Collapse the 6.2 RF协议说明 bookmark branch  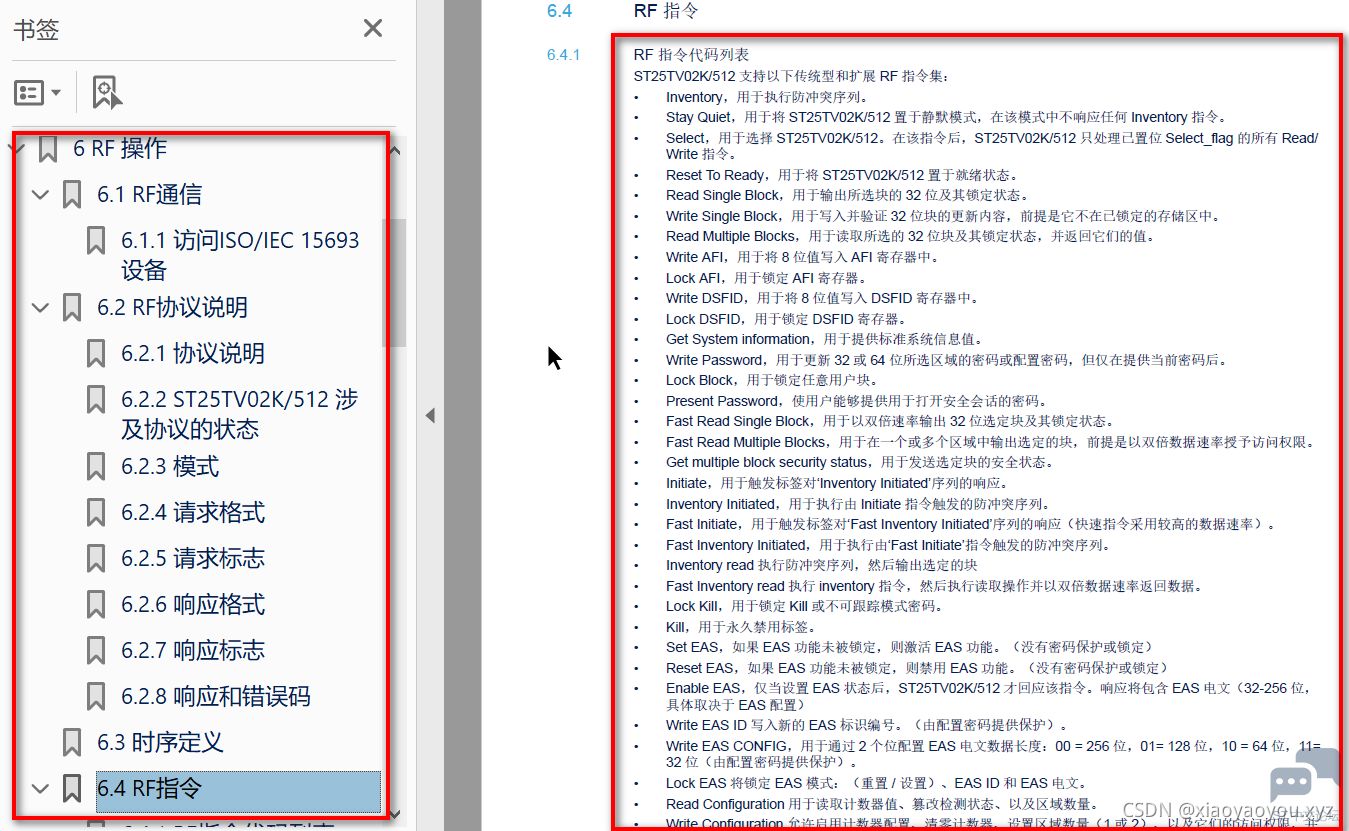coord(41,307)
